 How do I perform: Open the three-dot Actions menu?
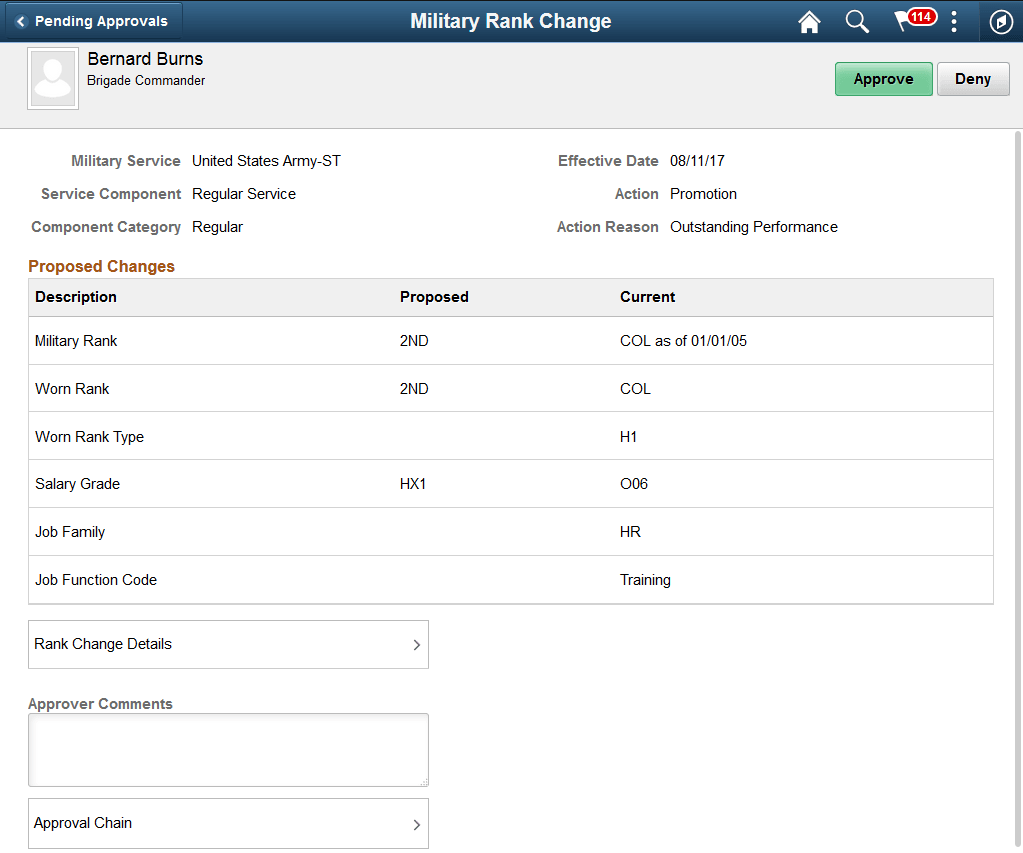pos(953,21)
